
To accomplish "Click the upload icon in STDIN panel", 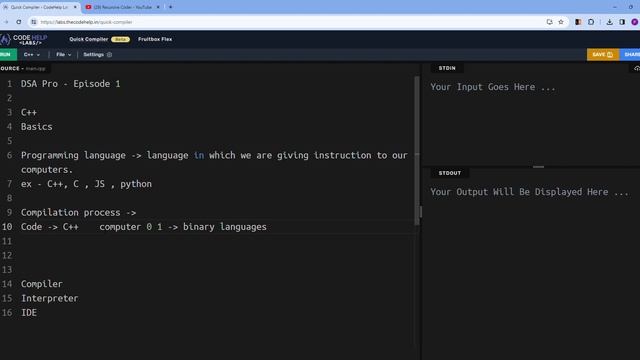I will pyautogui.click(x=636, y=69).
